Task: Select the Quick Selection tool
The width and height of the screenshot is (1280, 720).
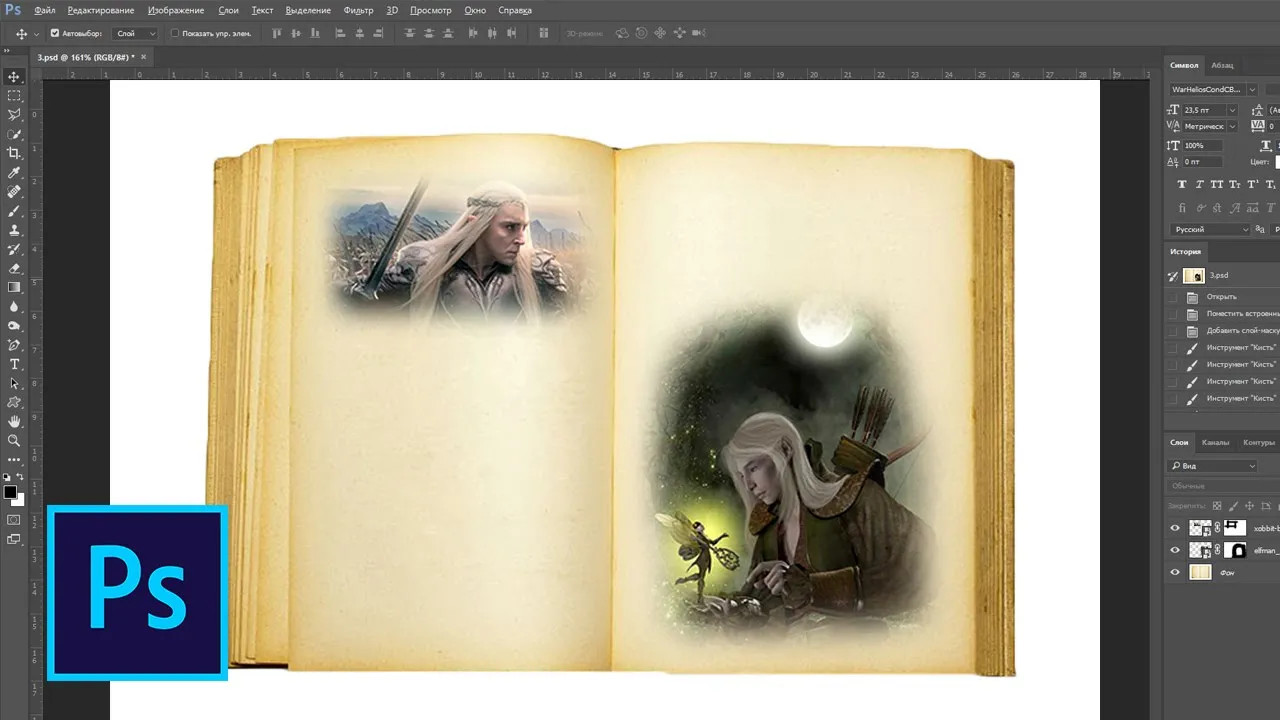Action: pos(14,134)
